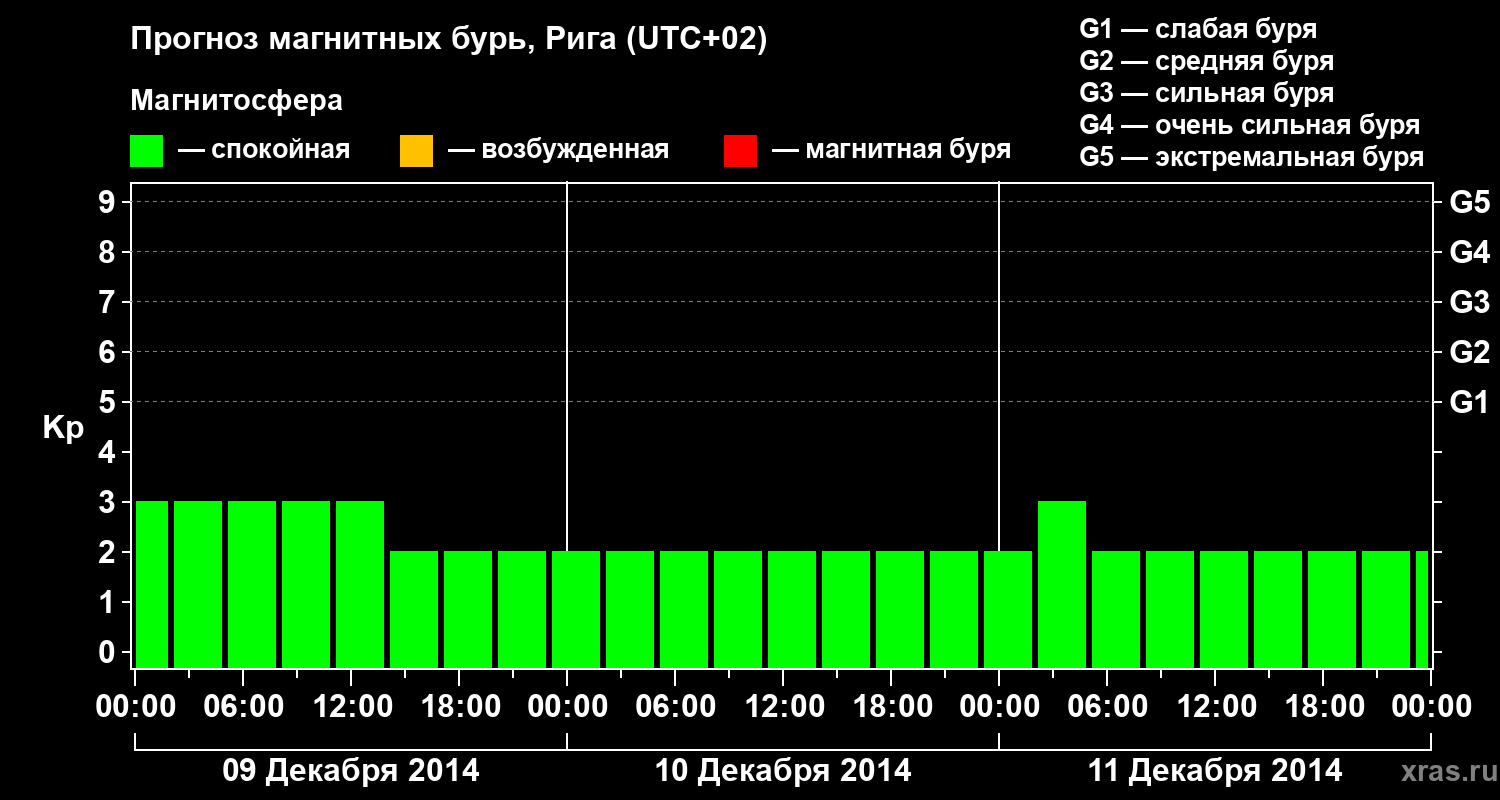Click the green спокойная legend swatch
This screenshot has width=1500, height=800.
tap(146, 151)
